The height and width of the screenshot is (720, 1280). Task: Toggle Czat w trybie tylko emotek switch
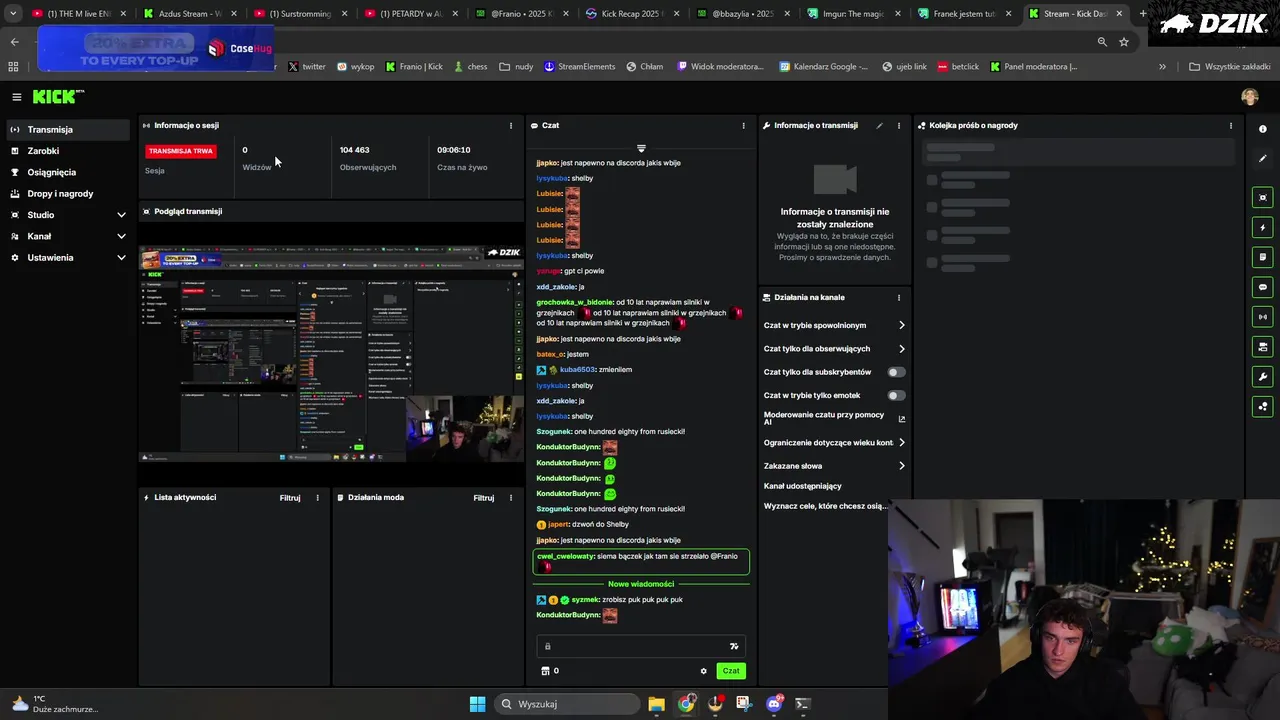(897, 395)
